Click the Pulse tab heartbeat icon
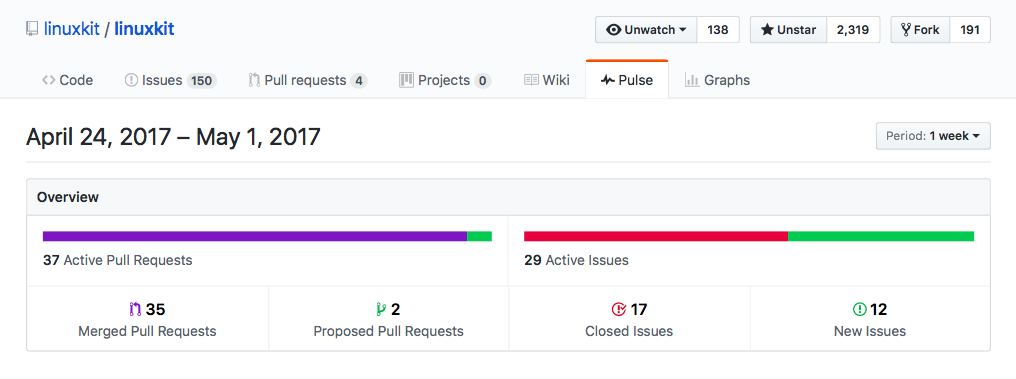 pos(608,81)
